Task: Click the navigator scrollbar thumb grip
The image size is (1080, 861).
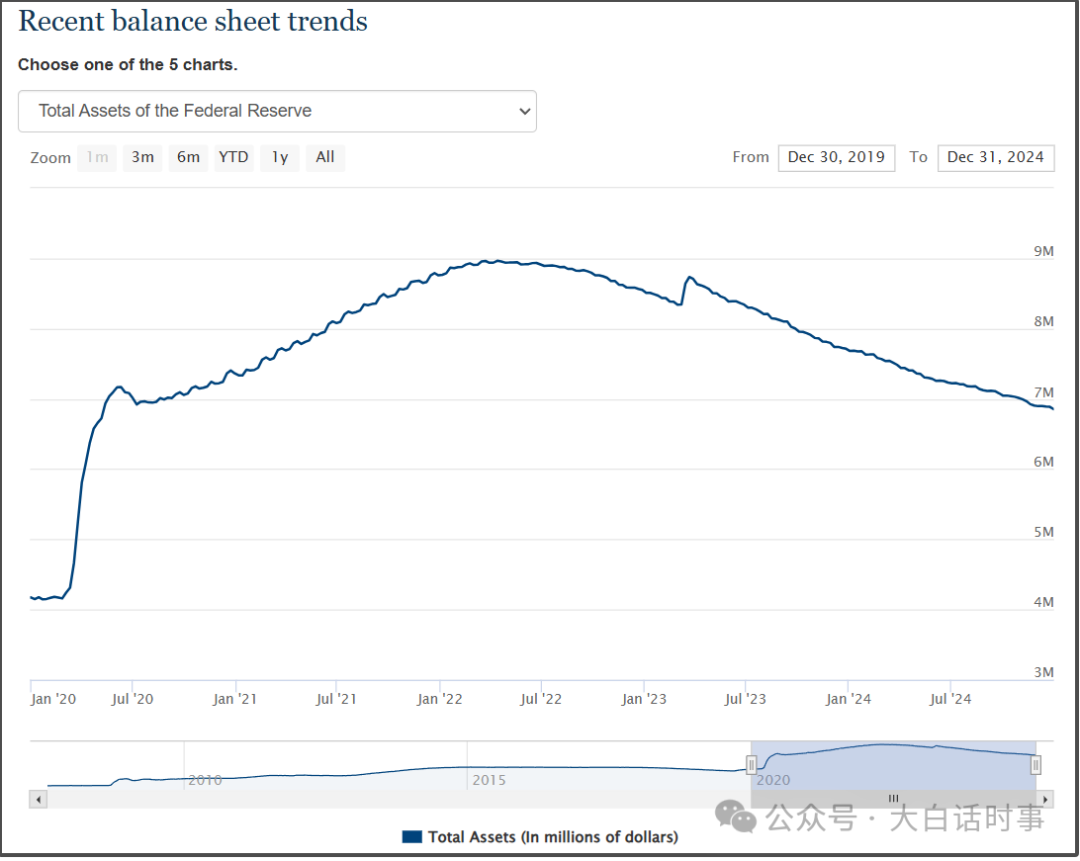Action: [x=893, y=799]
